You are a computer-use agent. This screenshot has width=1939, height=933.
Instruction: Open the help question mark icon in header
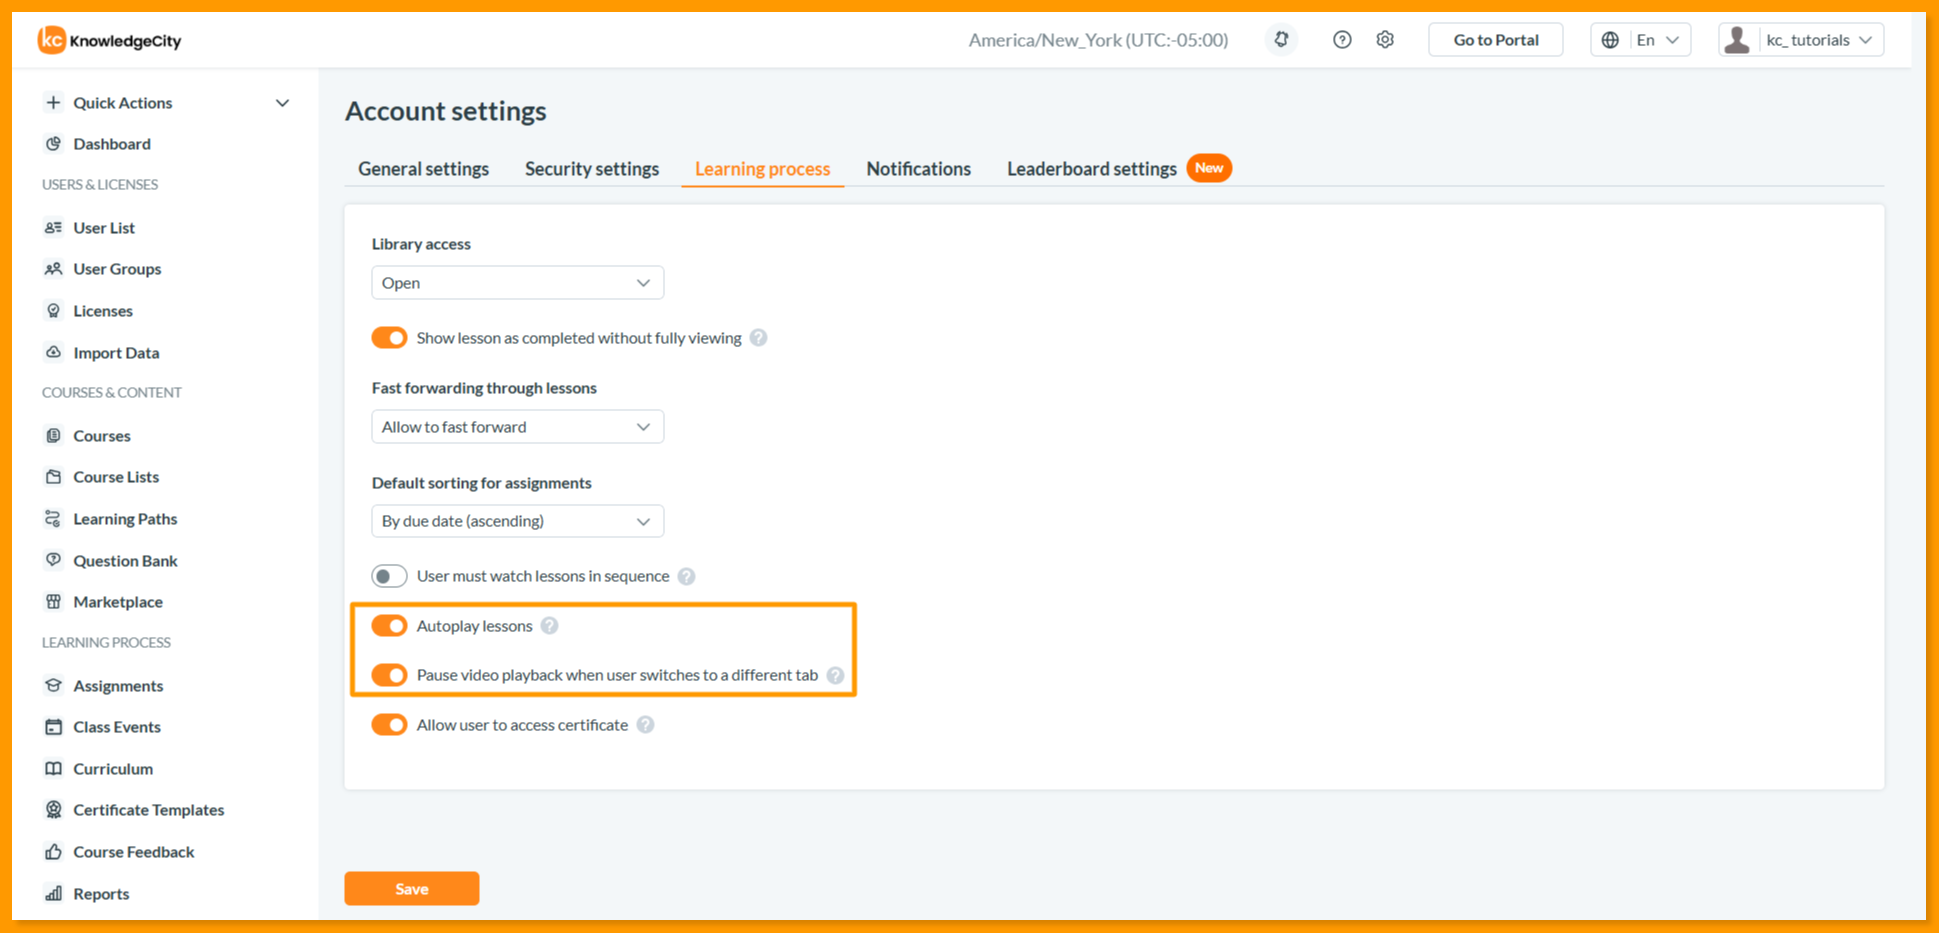point(1342,40)
